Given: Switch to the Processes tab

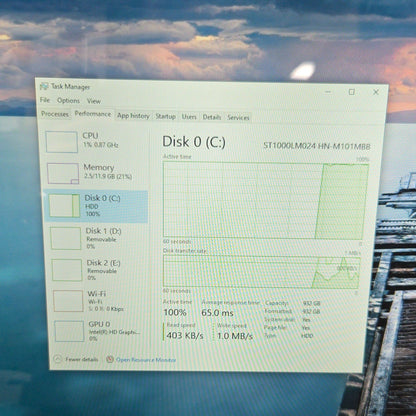Looking at the screenshot, I should tap(55, 114).
